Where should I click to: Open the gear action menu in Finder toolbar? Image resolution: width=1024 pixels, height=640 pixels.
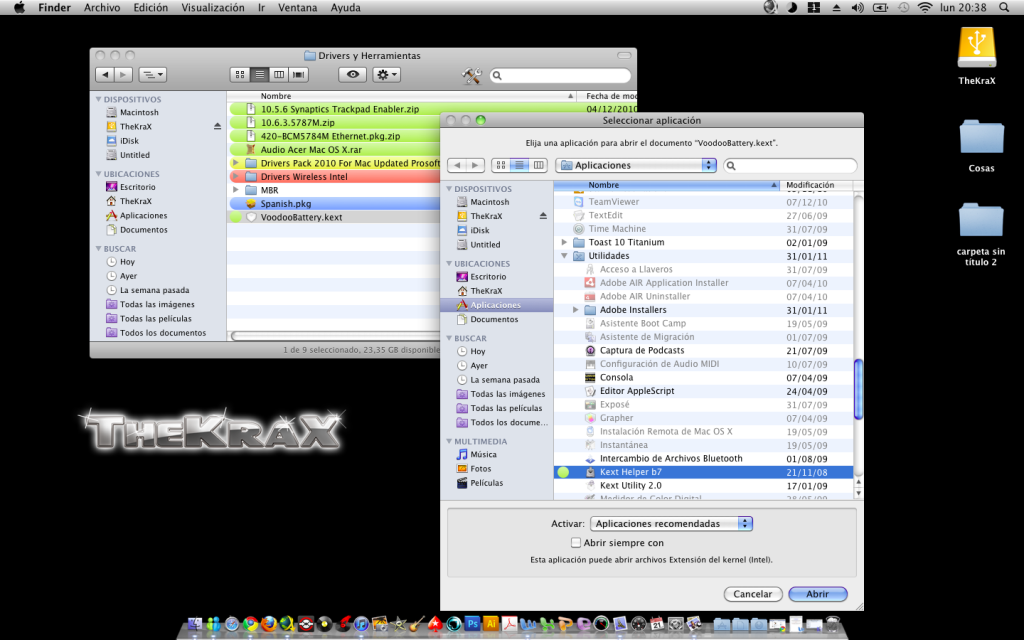pos(387,74)
